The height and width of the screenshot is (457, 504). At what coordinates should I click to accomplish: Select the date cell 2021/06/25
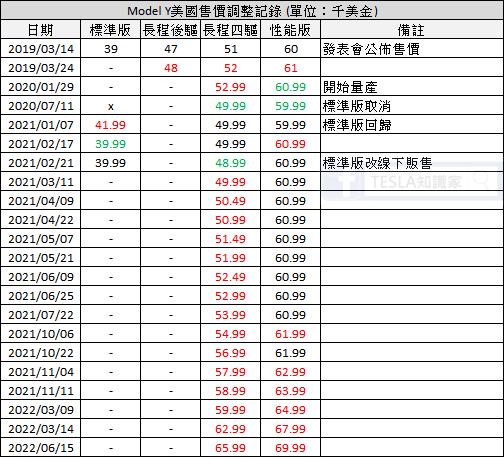(41, 296)
